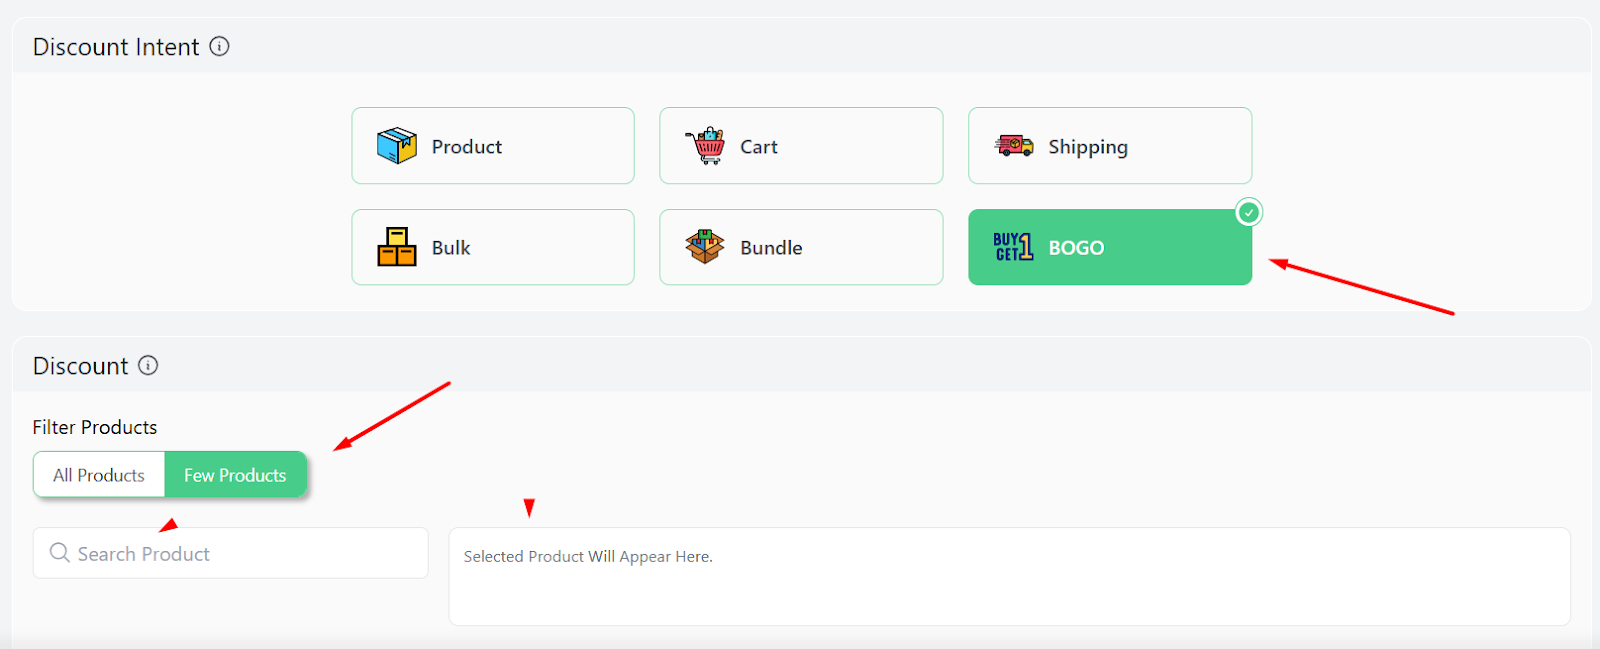Click the Bundle open box icon
Image resolution: width=1600 pixels, height=649 pixels.
pos(705,246)
